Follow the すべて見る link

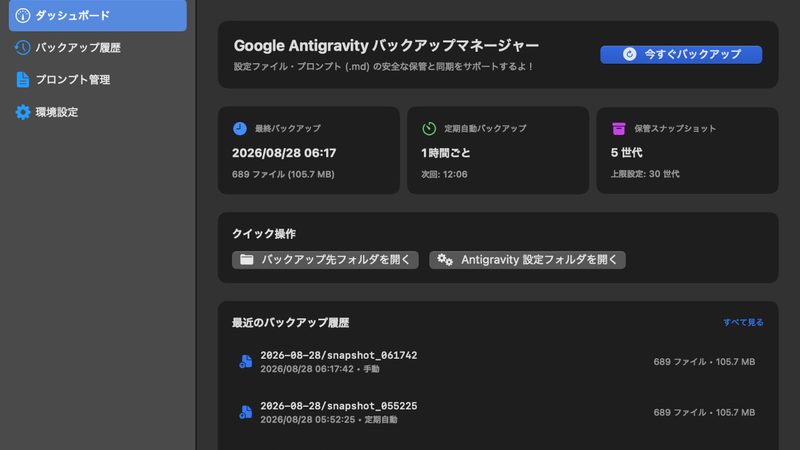pyautogui.click(x=743, y=322)
